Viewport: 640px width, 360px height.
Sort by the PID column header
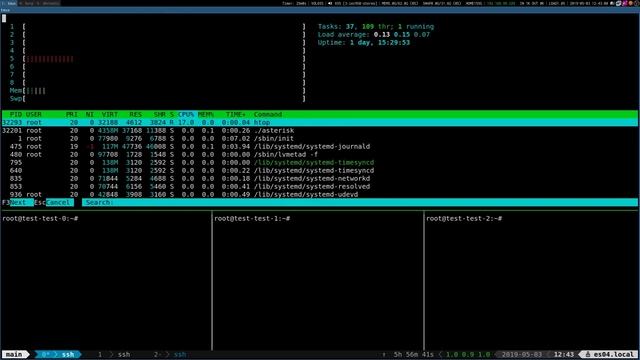pyautogui.click(x=16, y=114)
